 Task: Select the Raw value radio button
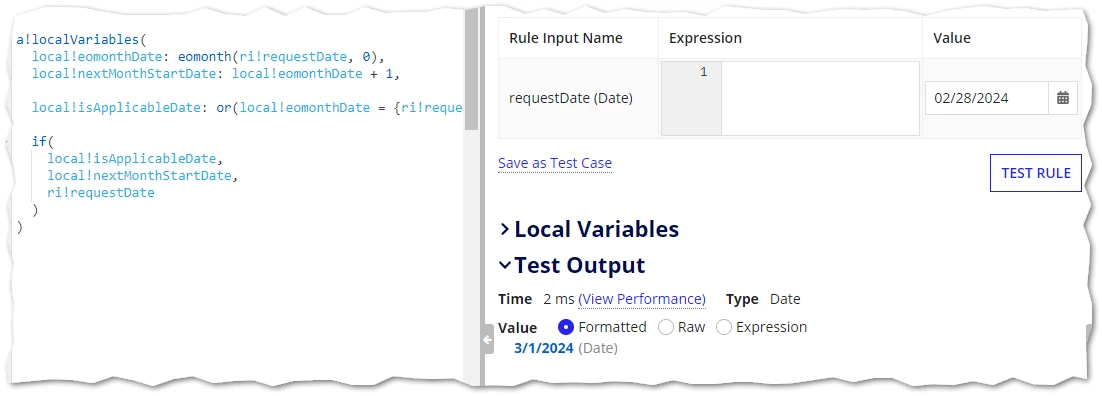(x=666, y=327)
